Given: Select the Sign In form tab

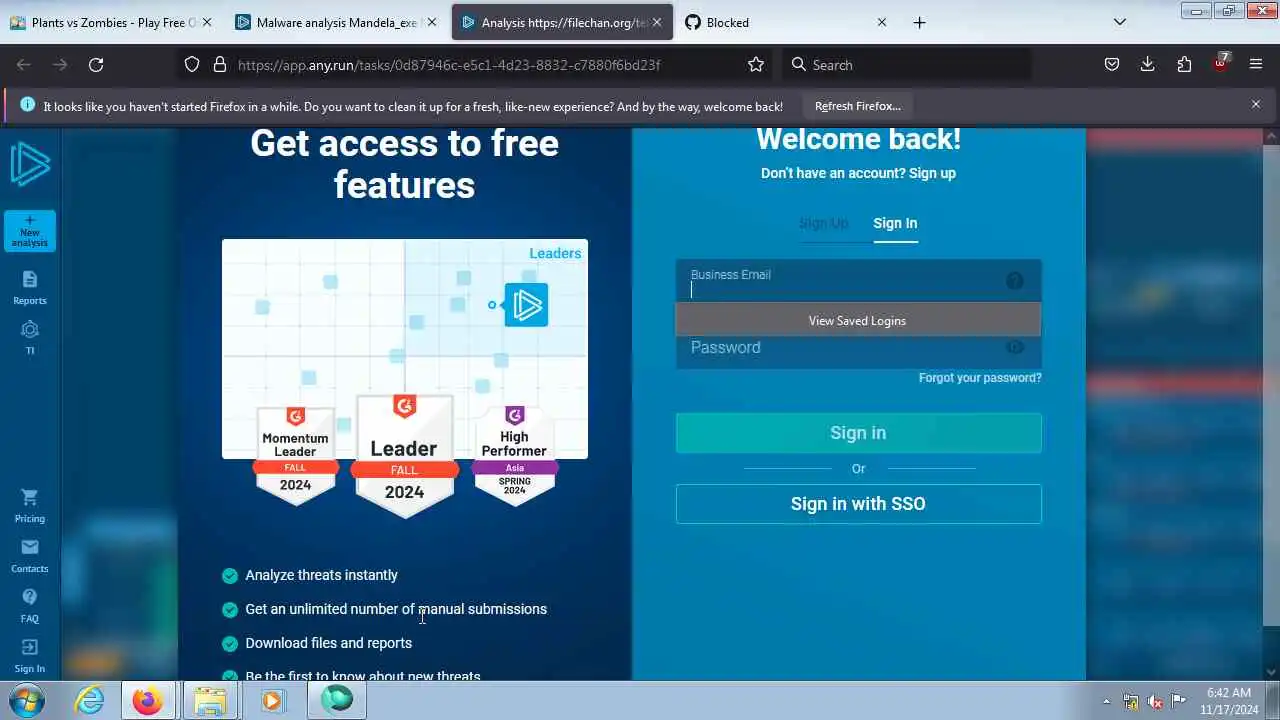Looking at the screenshot, I should click(x=895, y=223).
